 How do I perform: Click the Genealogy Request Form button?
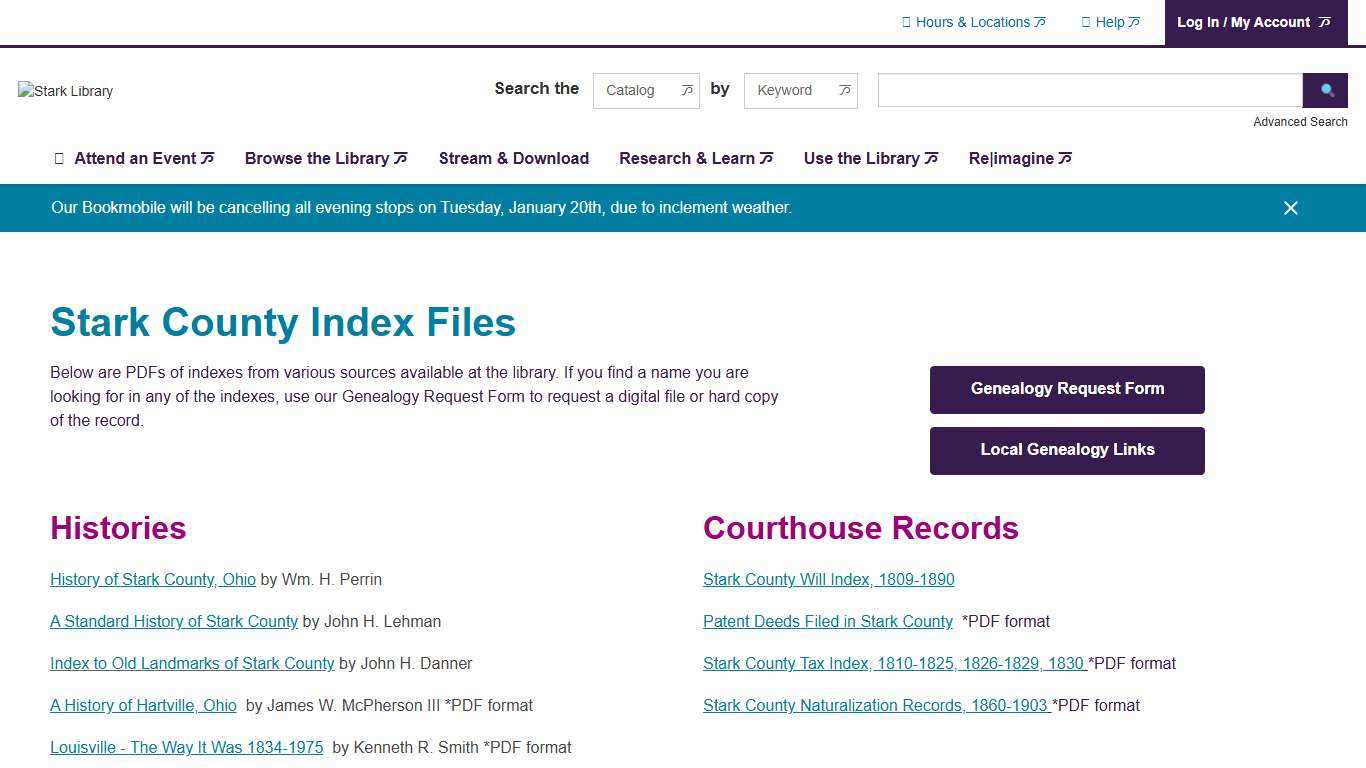pos(1067,389)
